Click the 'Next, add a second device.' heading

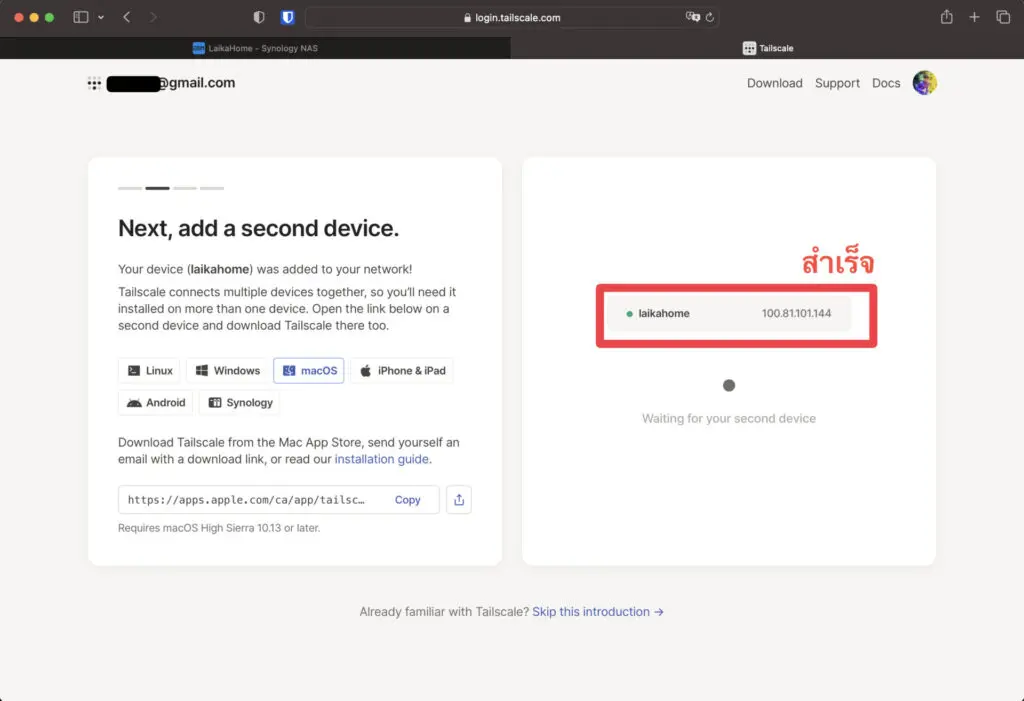258,228
